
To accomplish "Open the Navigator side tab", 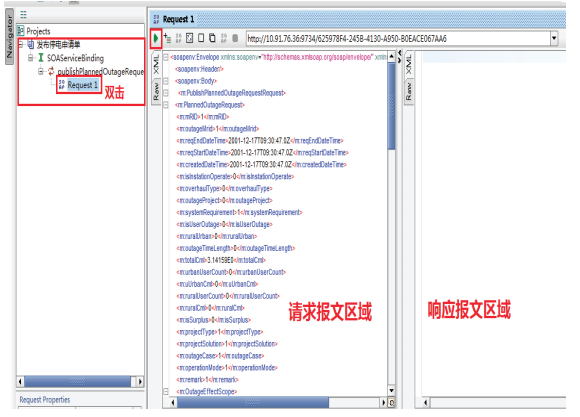I will pos(9,37).
